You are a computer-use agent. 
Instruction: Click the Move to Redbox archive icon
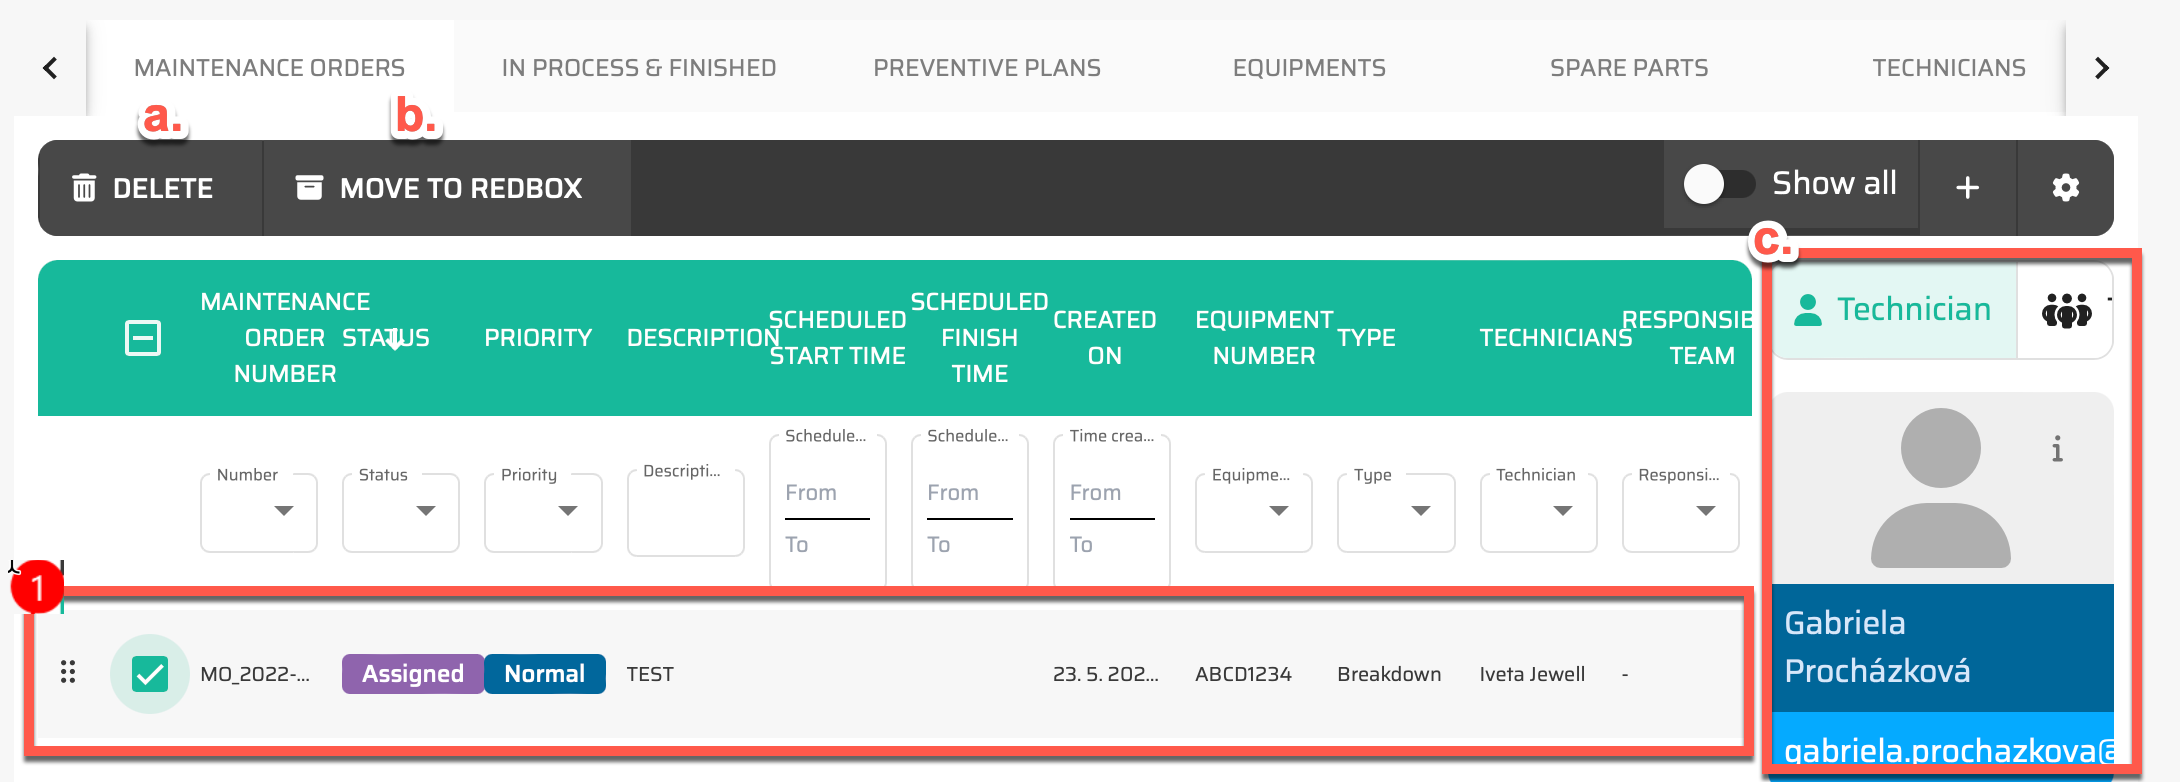pos(309,188)
